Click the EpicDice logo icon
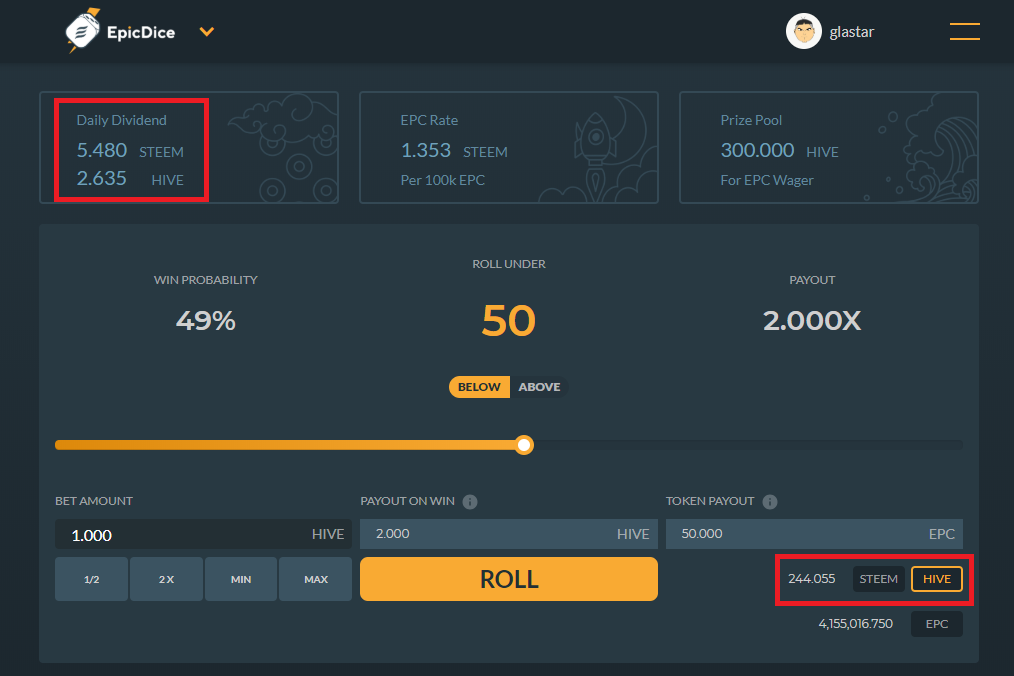This screenshot has height=676, width=1014. coord(83,32)
